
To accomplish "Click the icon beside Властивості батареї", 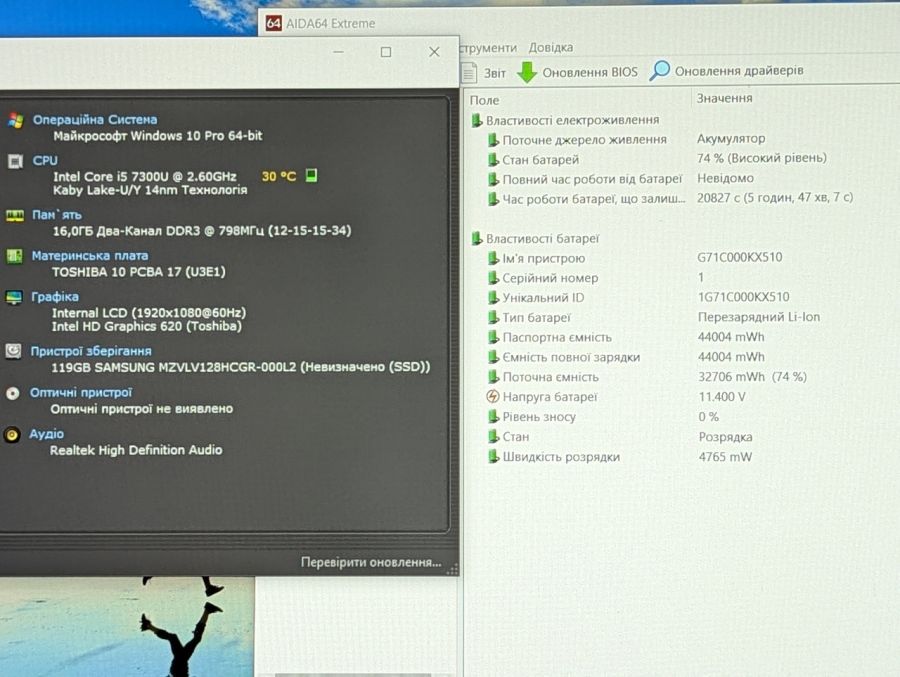I will (x=476, y=238).
